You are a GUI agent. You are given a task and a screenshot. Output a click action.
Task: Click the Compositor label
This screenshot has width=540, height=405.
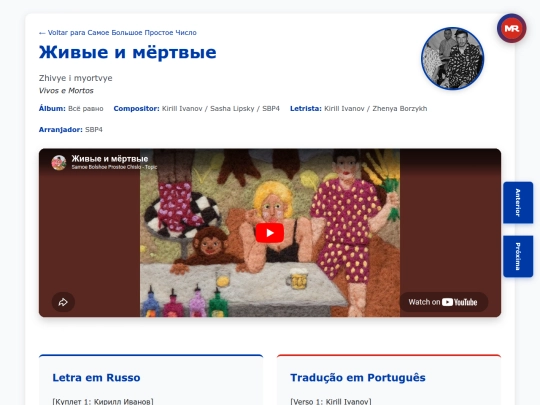pos(136,109)
